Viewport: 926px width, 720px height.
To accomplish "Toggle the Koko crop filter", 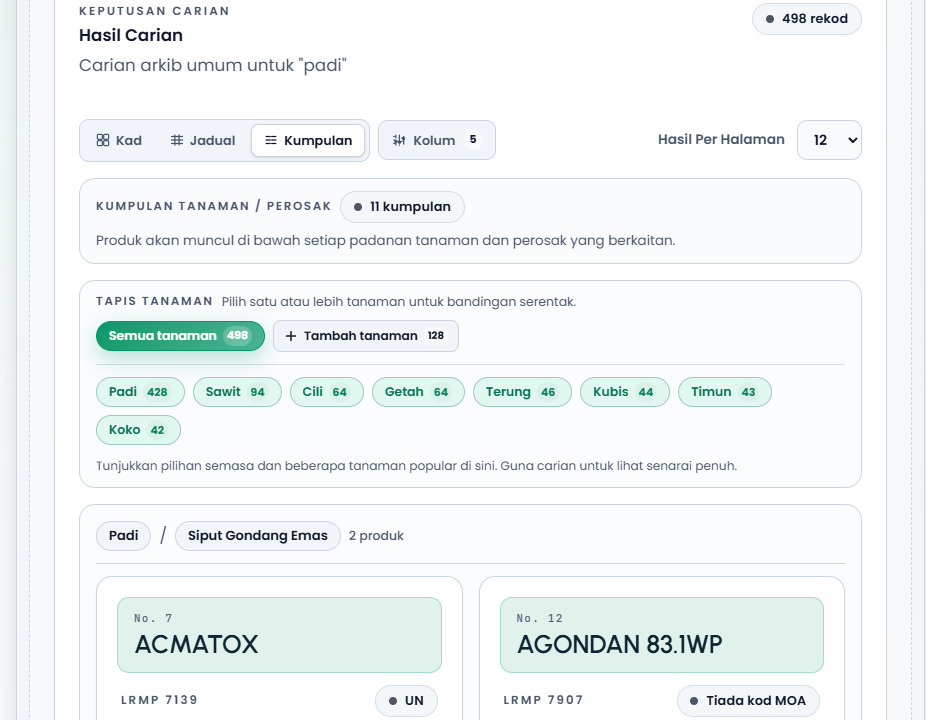I will pyautogui.click(x=138, y=429).
